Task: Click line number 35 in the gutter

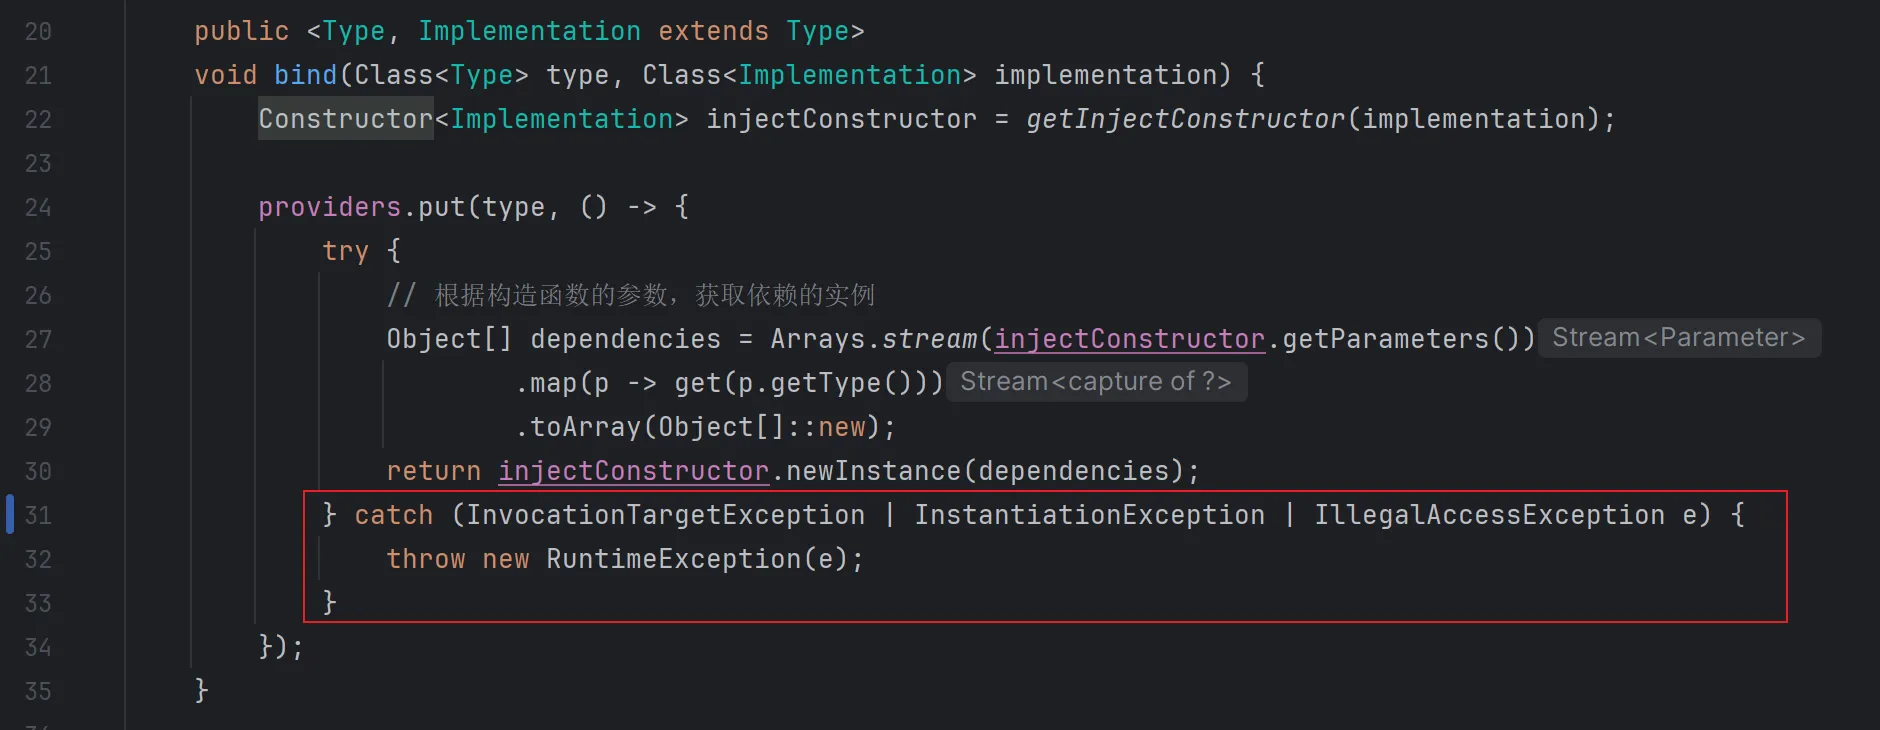Action: pos(38,691)
